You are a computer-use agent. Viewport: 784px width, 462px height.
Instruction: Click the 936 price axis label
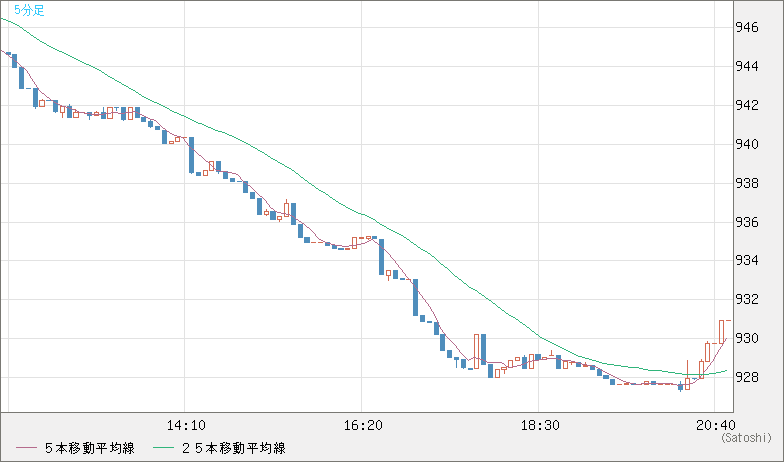746,222
